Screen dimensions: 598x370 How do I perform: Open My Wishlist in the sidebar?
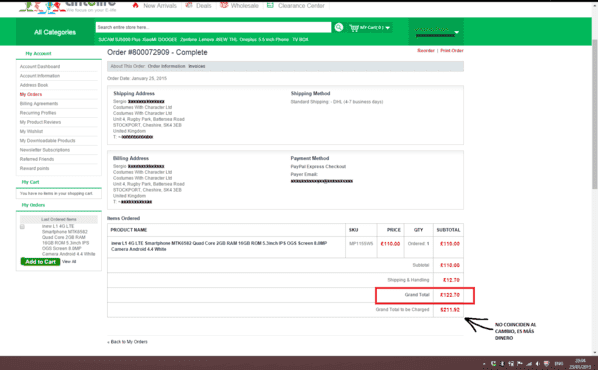point(31,131)
